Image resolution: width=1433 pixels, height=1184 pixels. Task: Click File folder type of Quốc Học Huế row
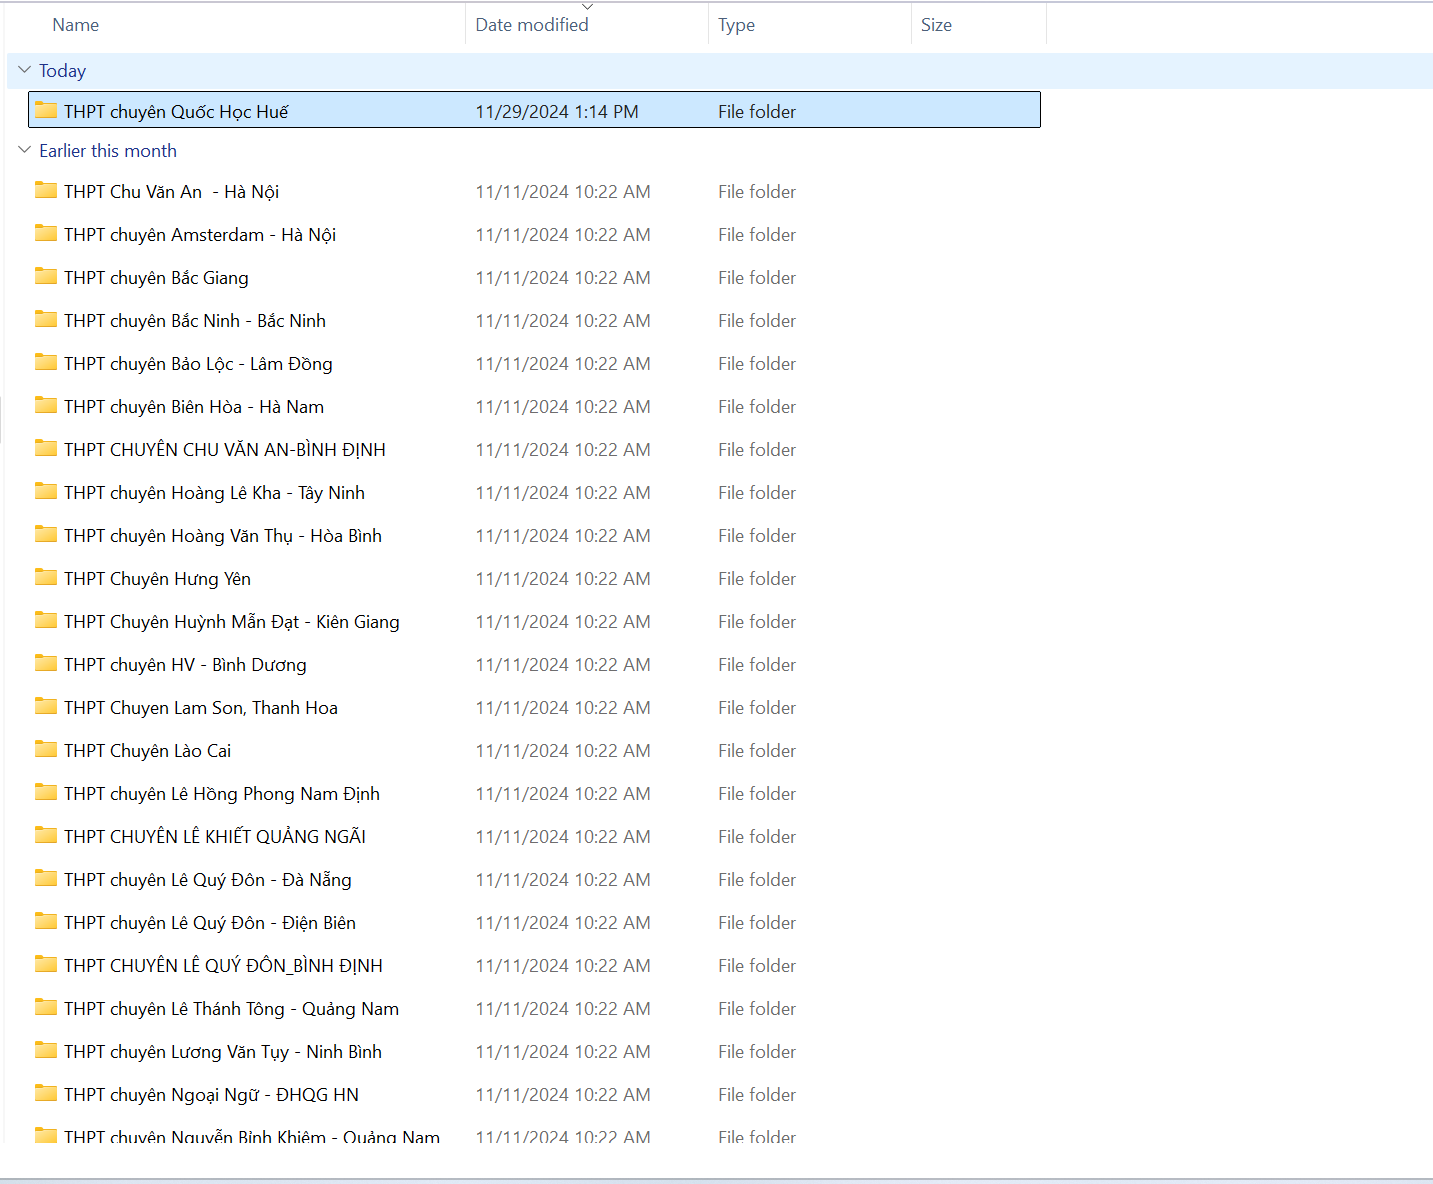pos(757,112)
